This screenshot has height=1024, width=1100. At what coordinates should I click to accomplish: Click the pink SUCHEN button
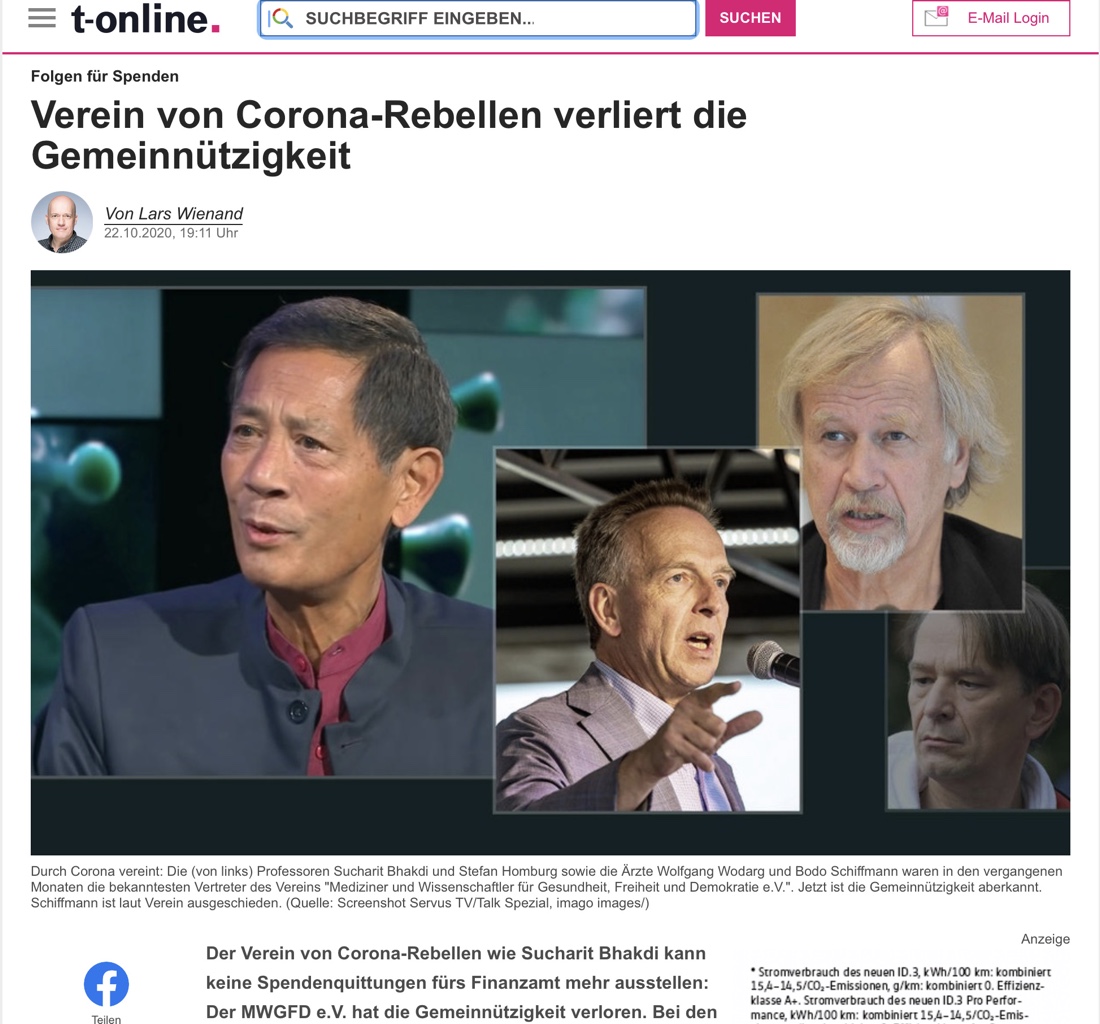(x=750, y=18)
